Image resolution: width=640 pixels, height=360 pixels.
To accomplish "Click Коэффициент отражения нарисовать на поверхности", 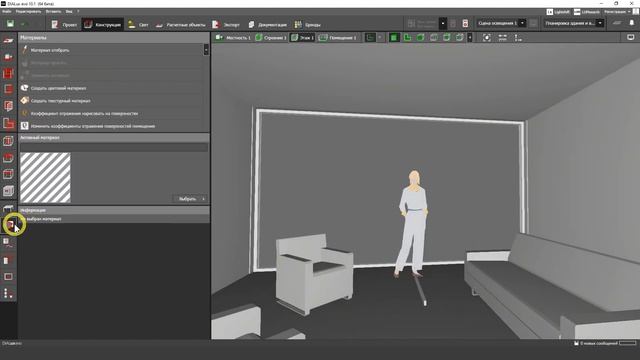I will [x=84, y=113].
